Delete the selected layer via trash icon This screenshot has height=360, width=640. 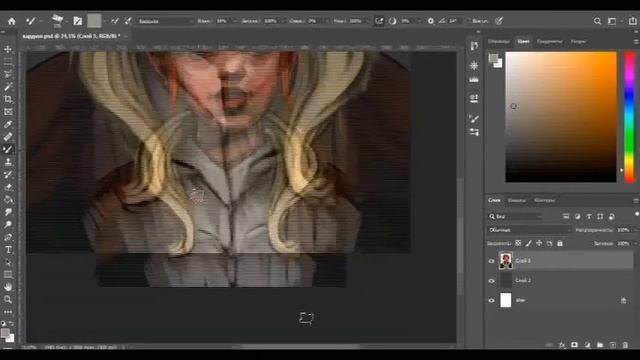(625, 345)
